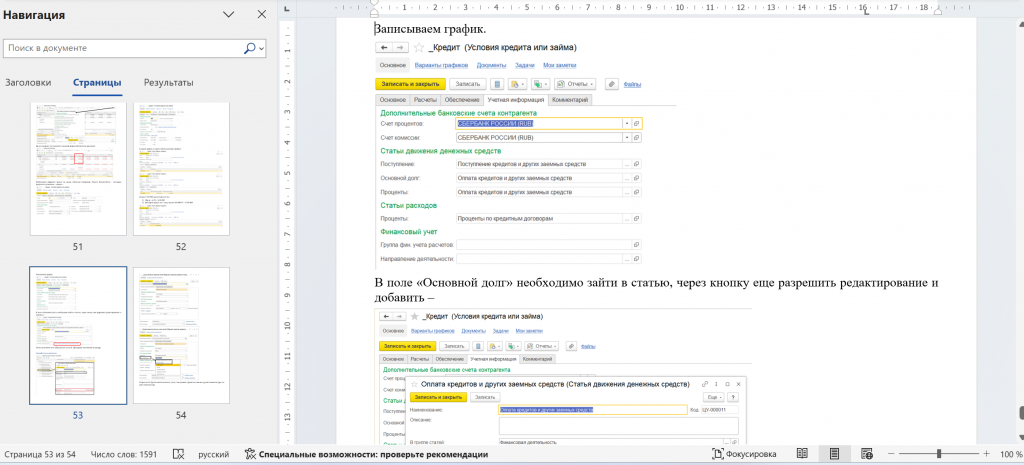Click accessibility recommendations in status bar
1024x465 pixels.
tap(366, 454)
